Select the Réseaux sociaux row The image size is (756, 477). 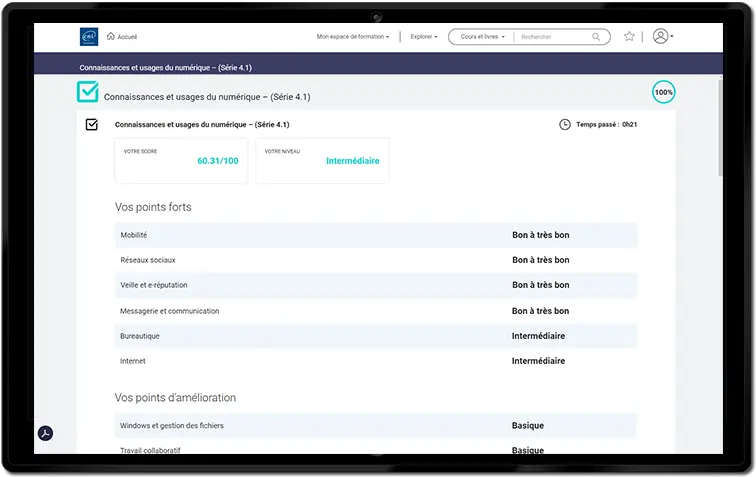[x=375, y=260]
